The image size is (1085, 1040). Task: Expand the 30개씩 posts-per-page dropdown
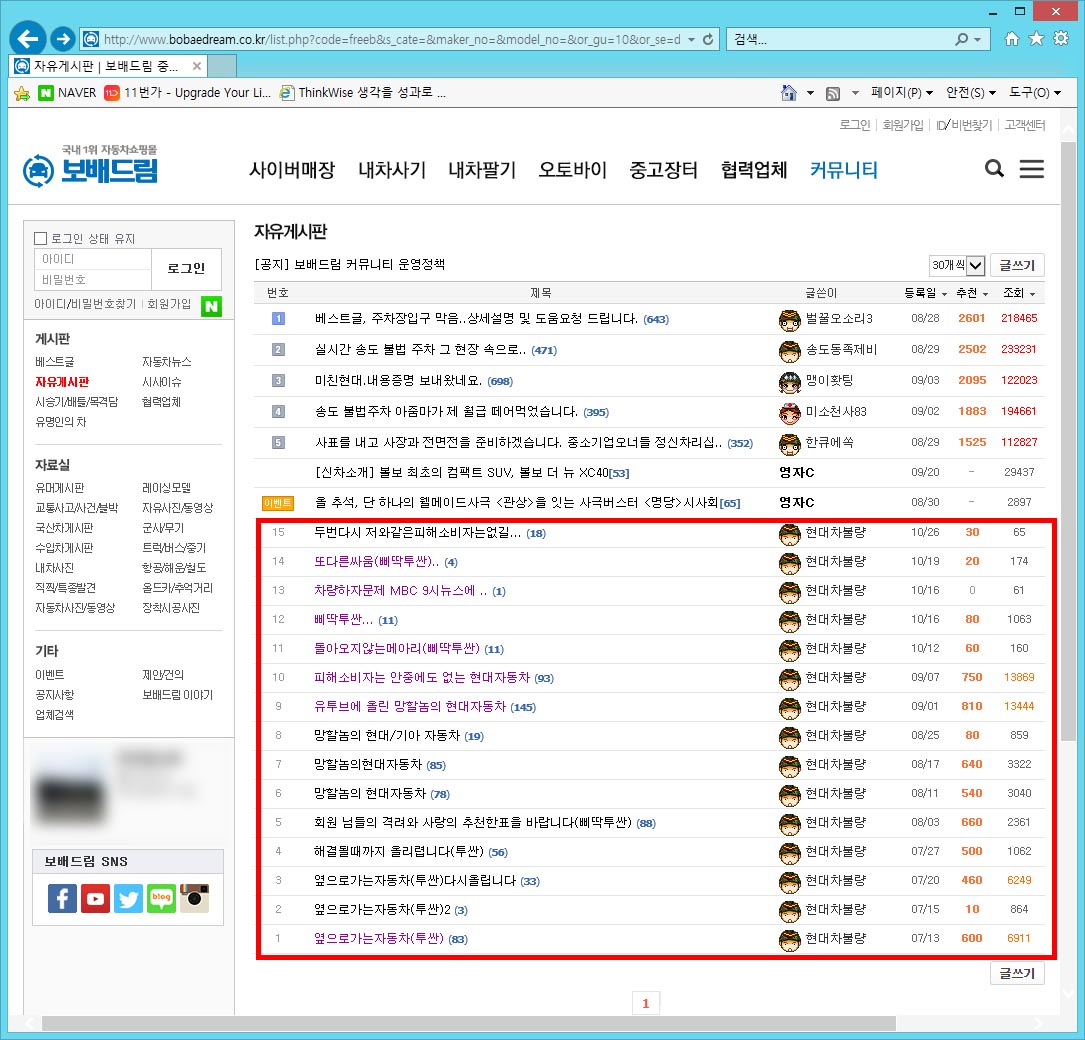tap(956, 265)
